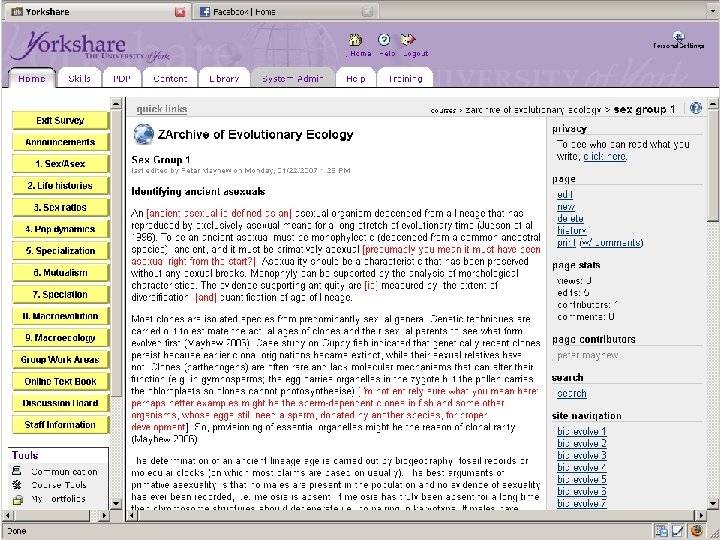Click the content pane scroll down arrow
This screenshot has height=540, width=720.
tap(713, 503)
